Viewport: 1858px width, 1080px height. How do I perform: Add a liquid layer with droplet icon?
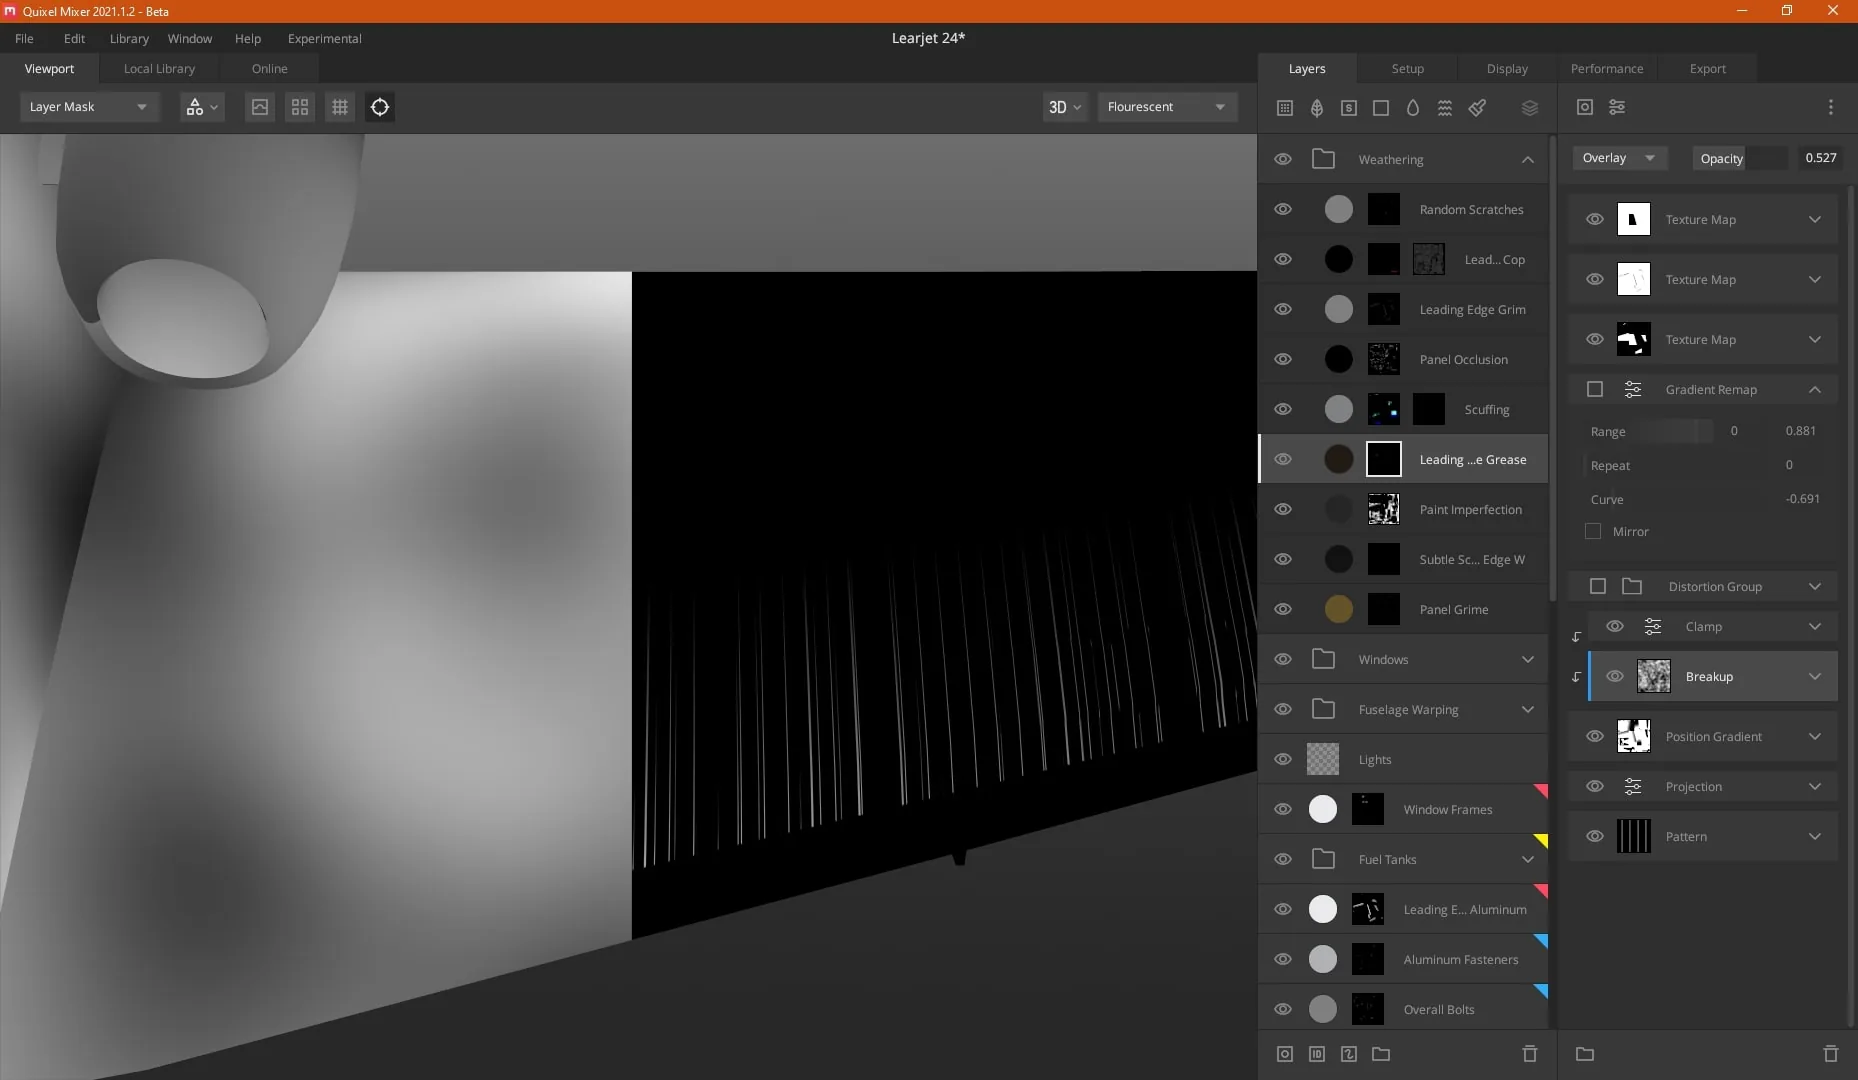click(x=1413, y=108)
